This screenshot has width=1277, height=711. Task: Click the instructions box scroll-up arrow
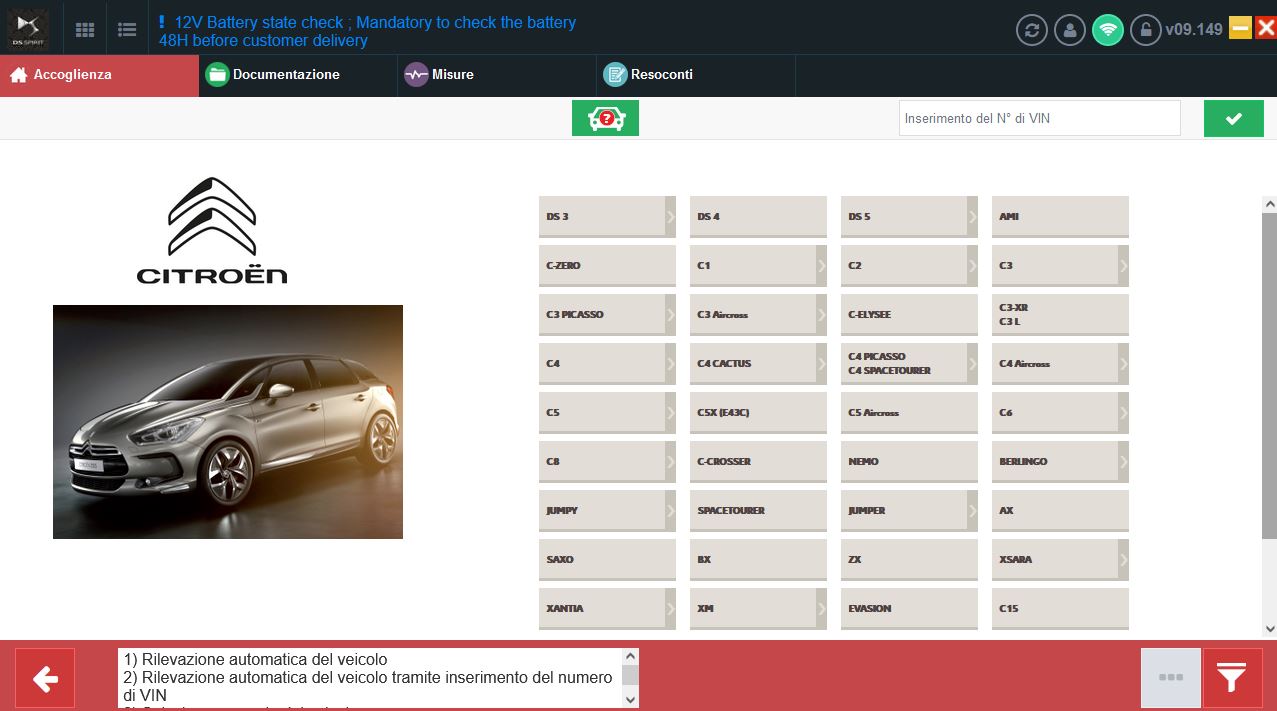630,657
